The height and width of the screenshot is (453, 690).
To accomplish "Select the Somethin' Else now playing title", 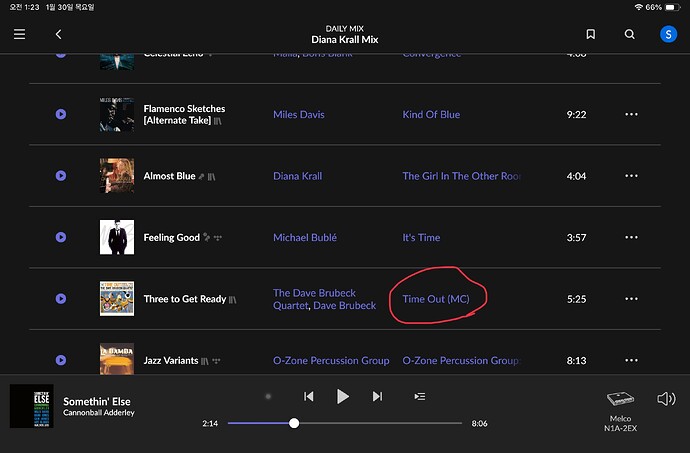I will point(97,401).
